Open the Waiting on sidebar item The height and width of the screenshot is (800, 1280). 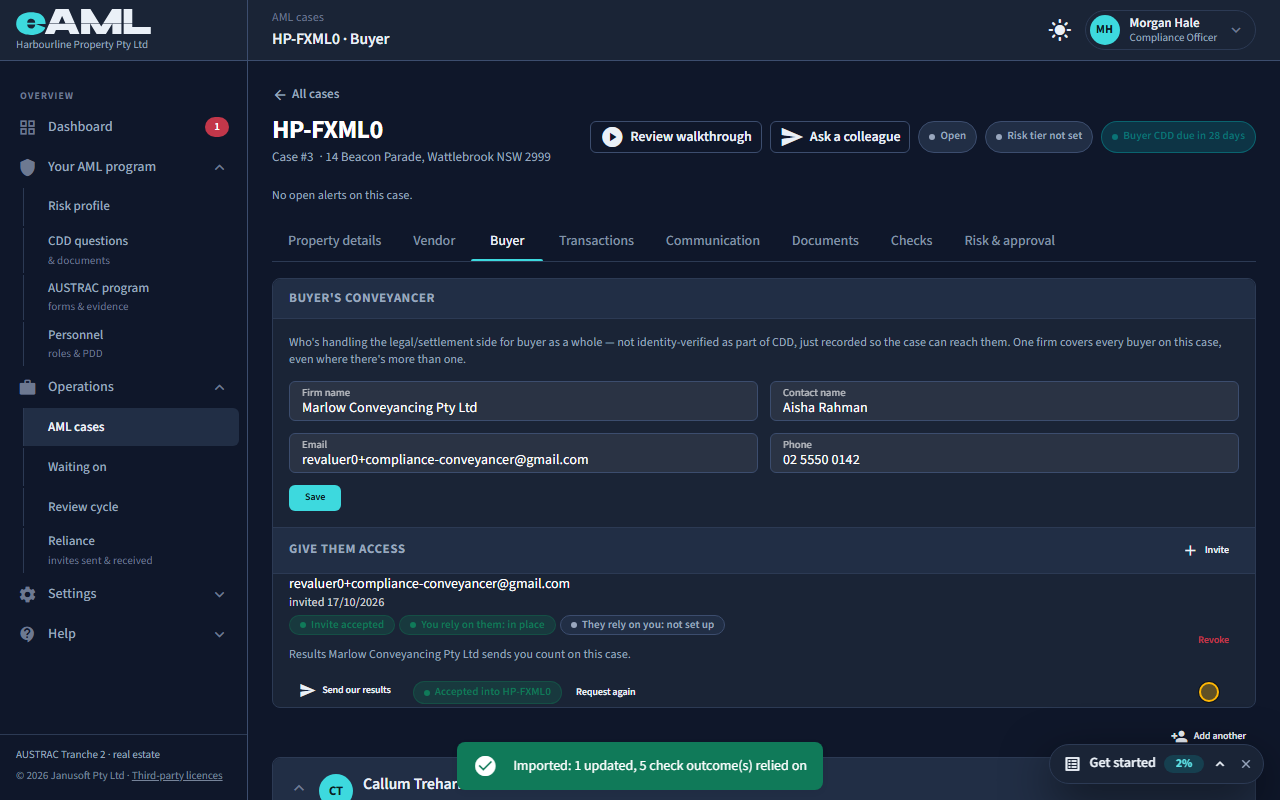[x=131, y=467]
